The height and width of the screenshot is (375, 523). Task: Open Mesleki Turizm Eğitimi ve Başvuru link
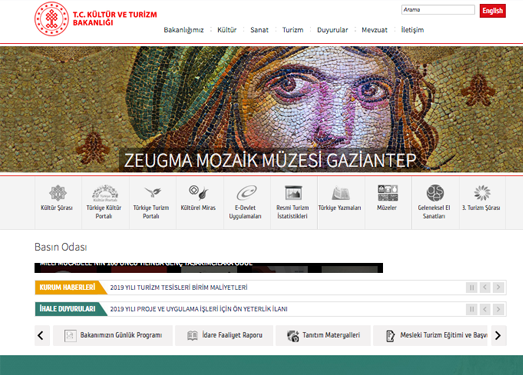(x=430, y=335)
